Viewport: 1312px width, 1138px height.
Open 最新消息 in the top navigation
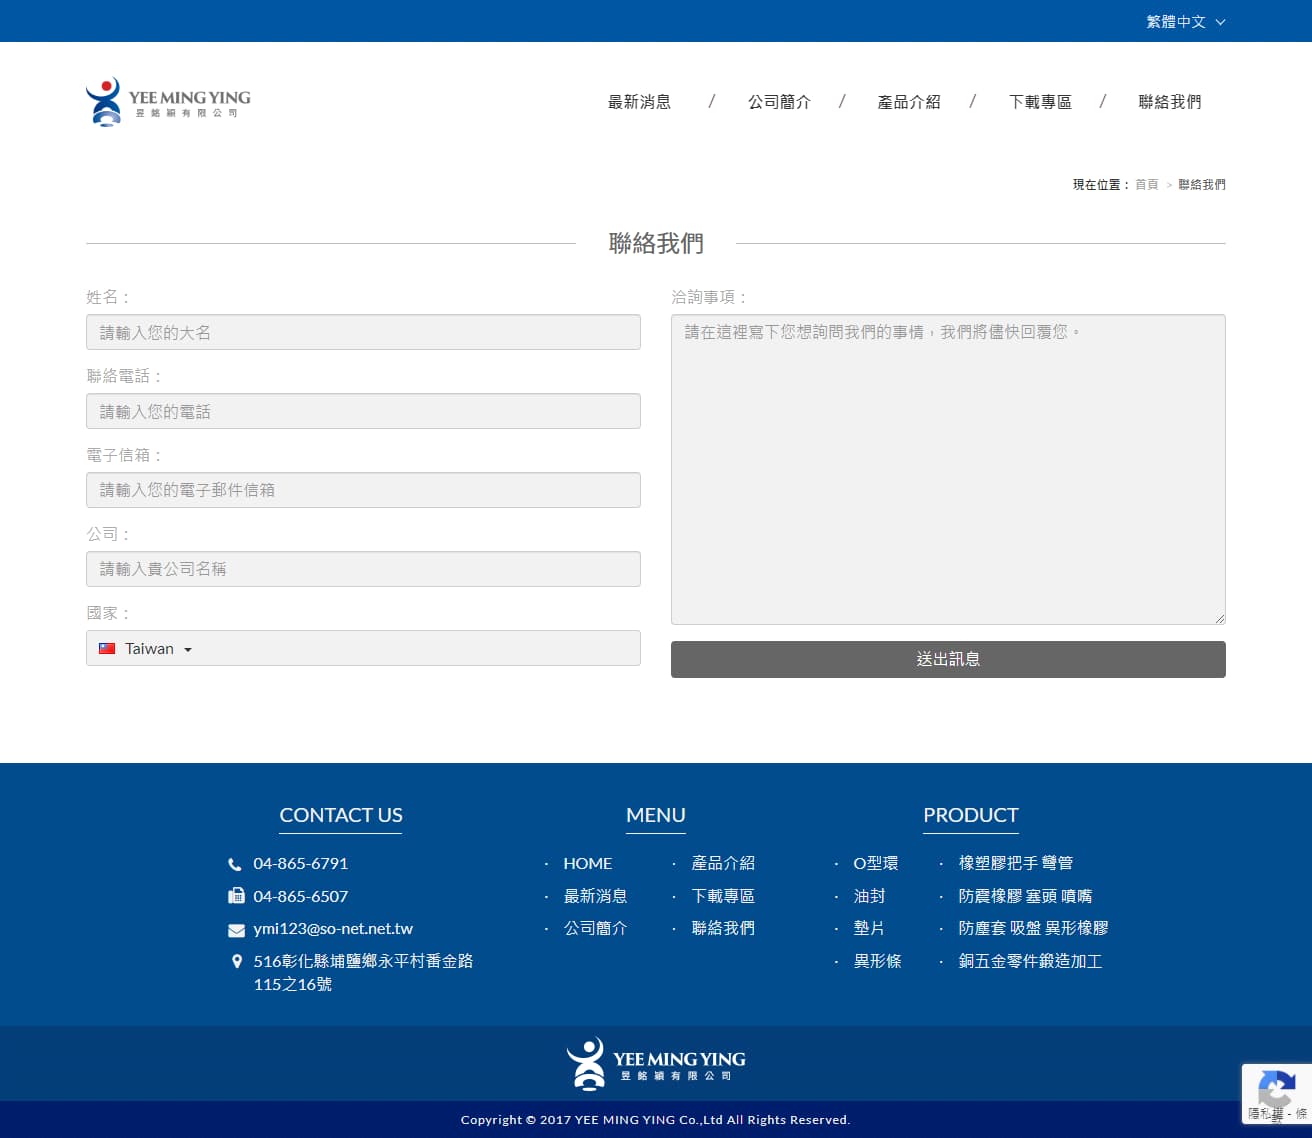click(639, 102)
